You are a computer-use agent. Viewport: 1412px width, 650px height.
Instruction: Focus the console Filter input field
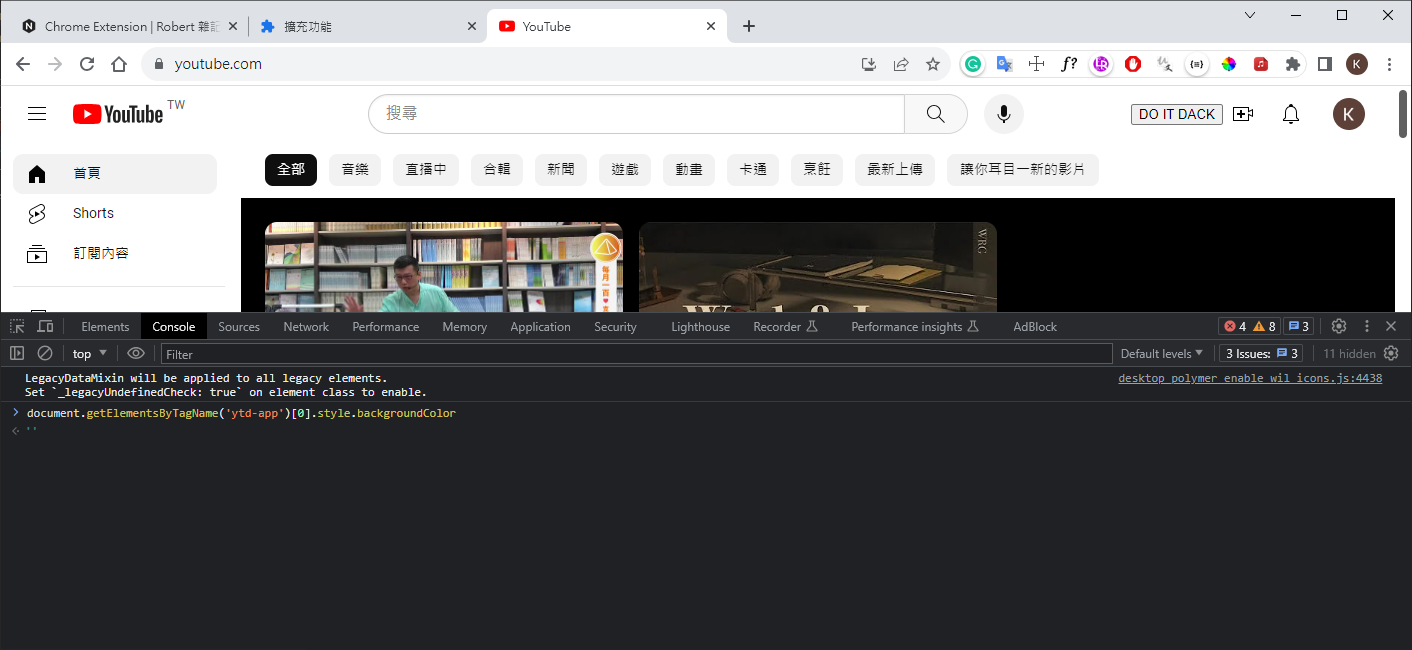[x=636, y=354]
